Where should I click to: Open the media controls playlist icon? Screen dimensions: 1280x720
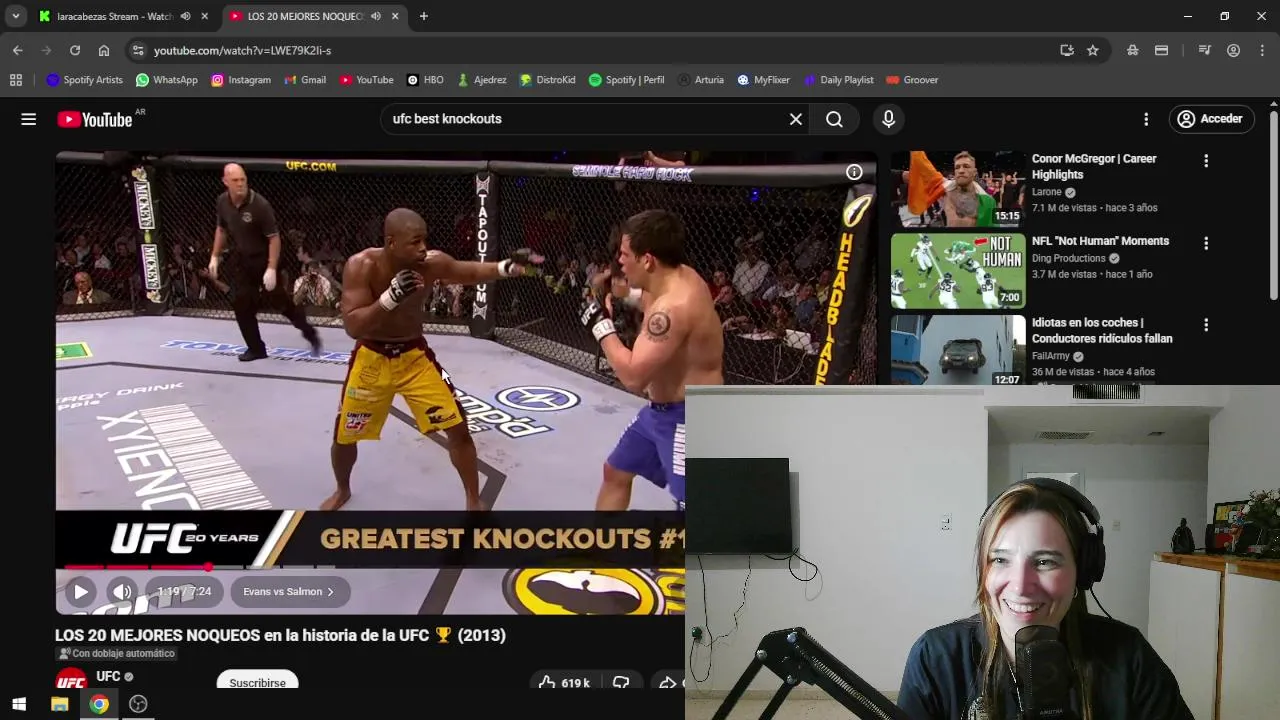tap(1204, 50)
